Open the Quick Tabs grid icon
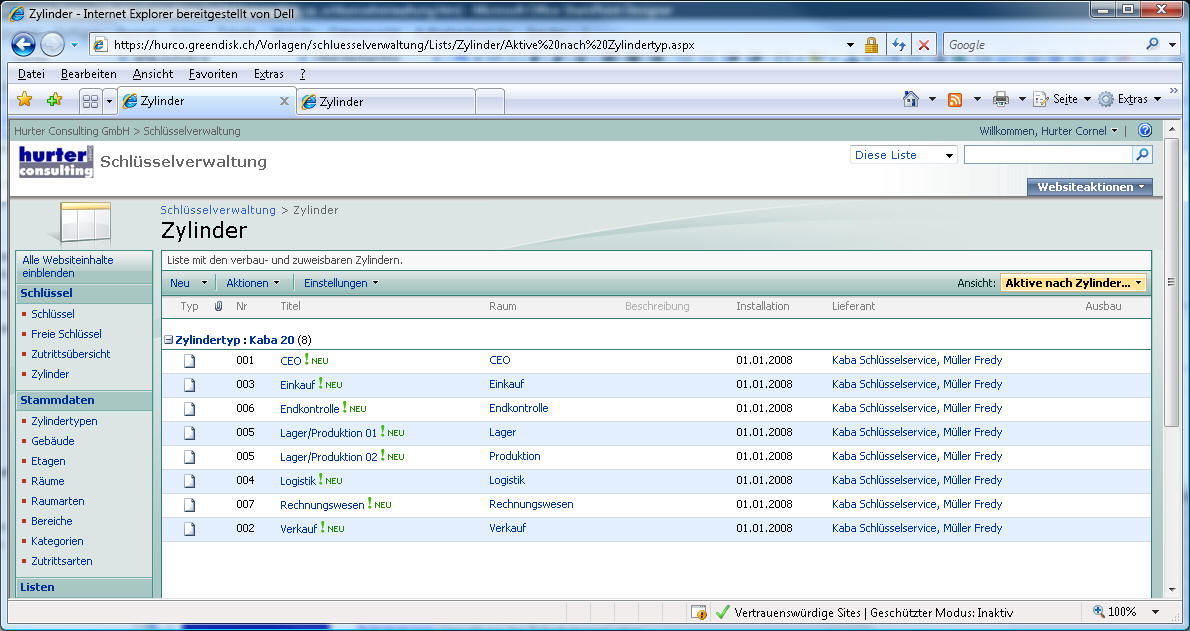 tap(90, 101)
